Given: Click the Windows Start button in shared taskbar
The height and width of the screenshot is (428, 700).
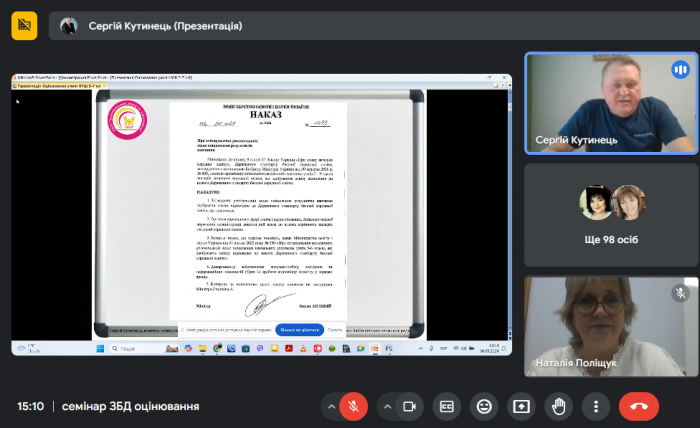Looking at the screenshot, I should coord(99,348).
